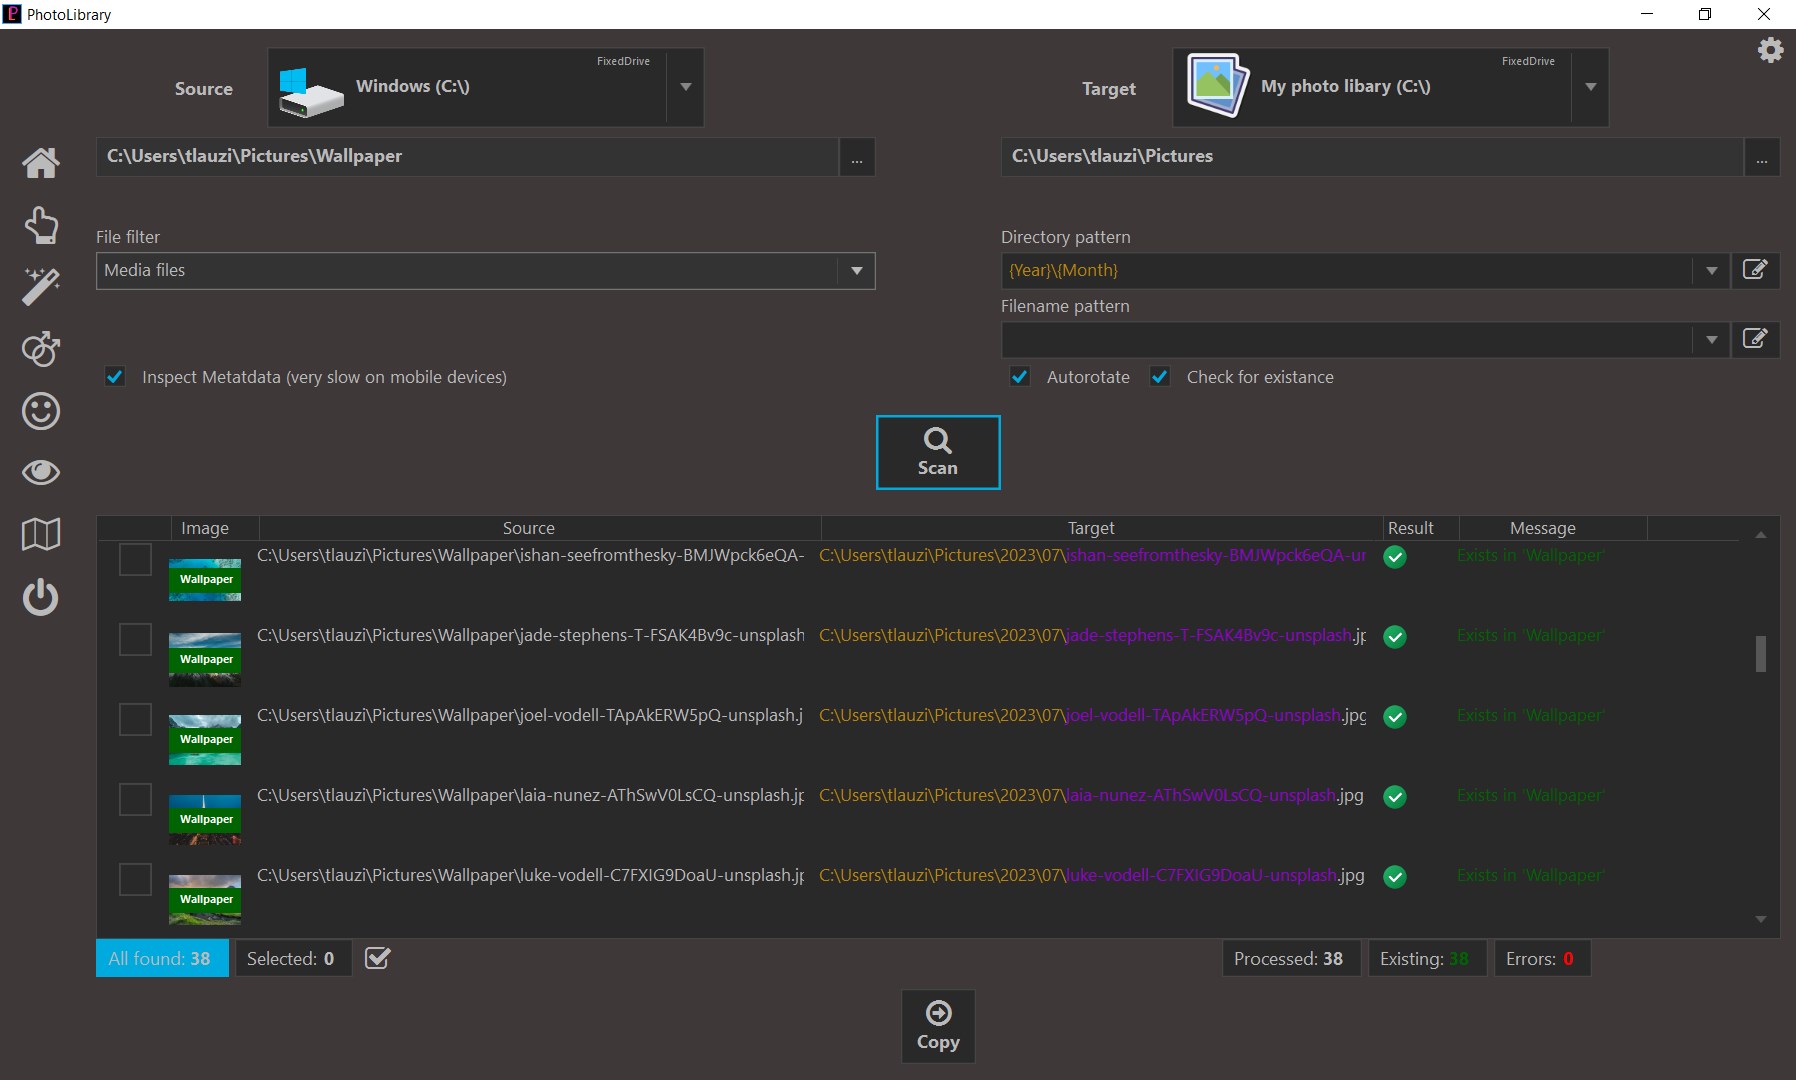Open settings gear in top right

[1770, 50]
